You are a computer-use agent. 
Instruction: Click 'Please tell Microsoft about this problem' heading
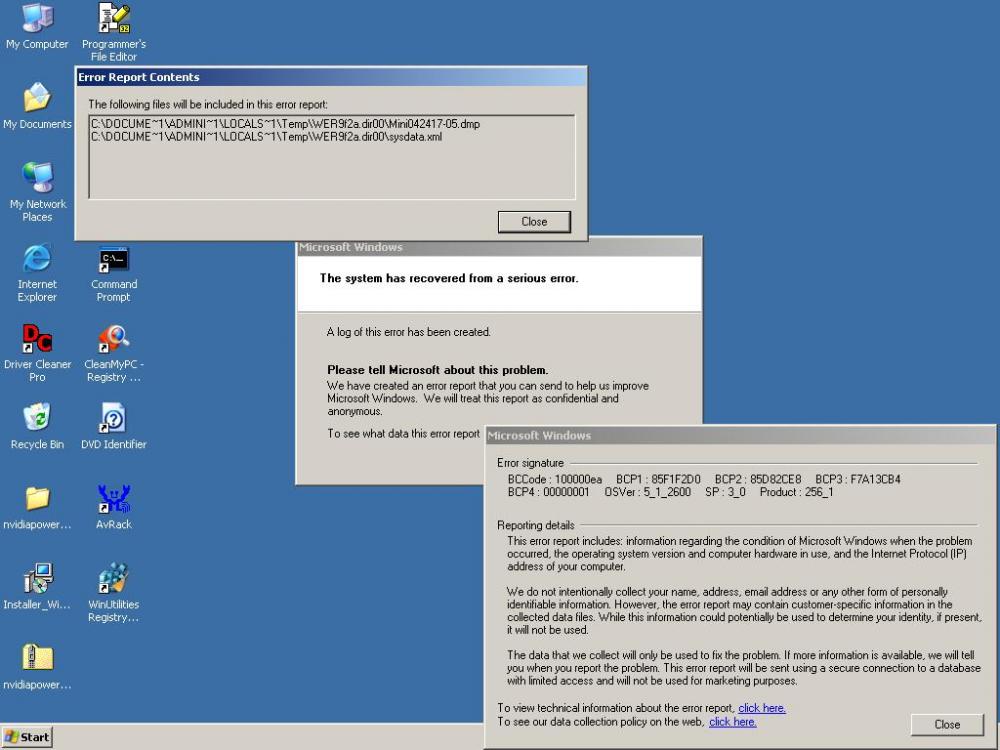[x=438, y=370]
